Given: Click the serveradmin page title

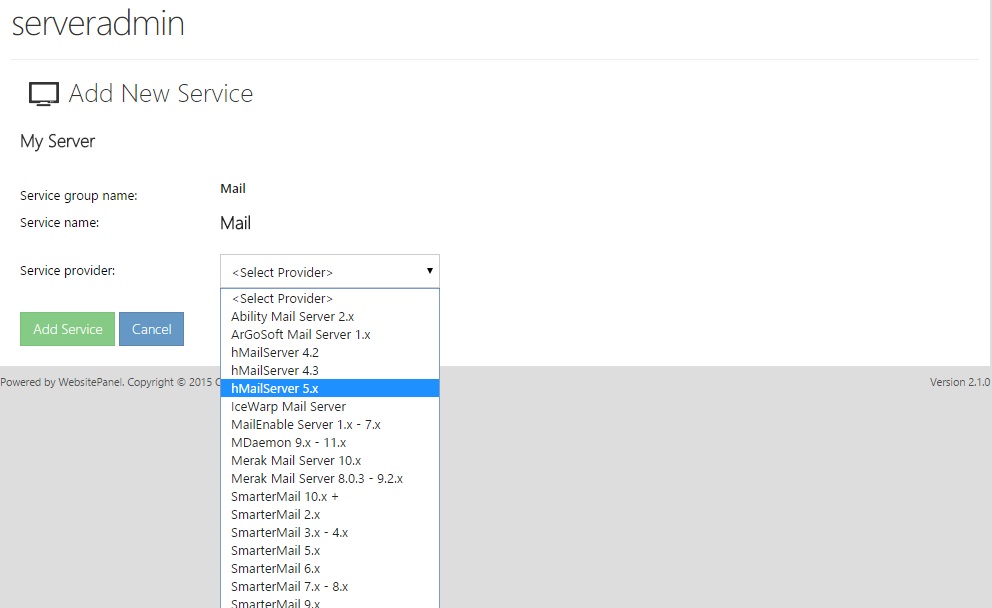Looking at the screenshot, I should pyautogui.click(x=98, y=23).
